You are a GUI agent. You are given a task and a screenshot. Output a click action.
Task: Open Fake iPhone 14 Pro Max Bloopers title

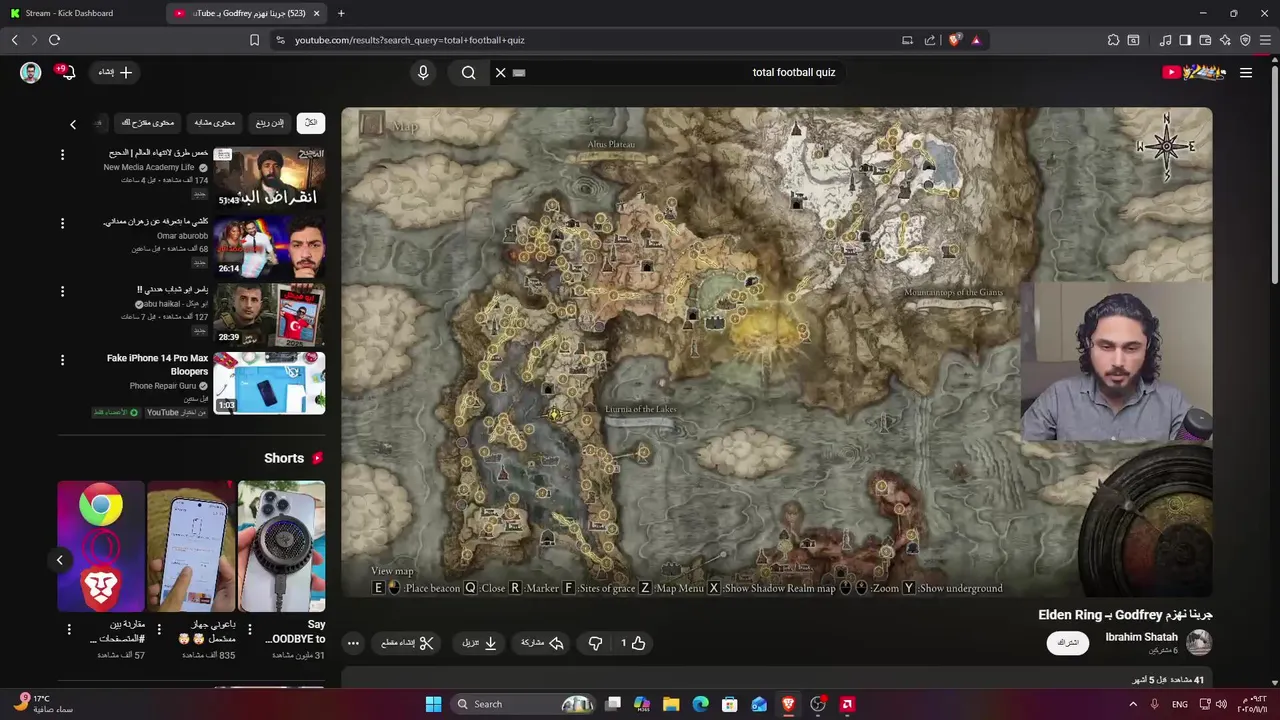pos(158,364)
